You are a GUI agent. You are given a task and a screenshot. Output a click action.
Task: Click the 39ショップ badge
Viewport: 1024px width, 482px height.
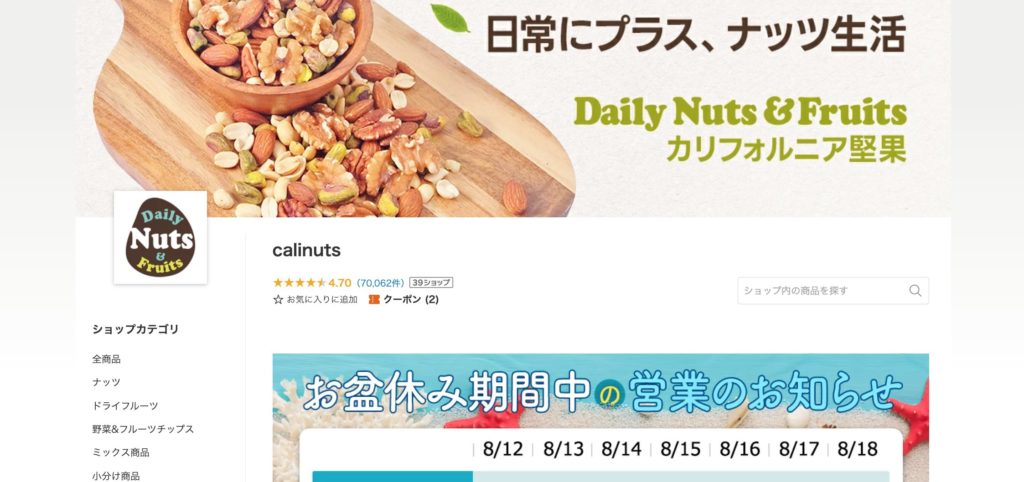pos(431,283)
